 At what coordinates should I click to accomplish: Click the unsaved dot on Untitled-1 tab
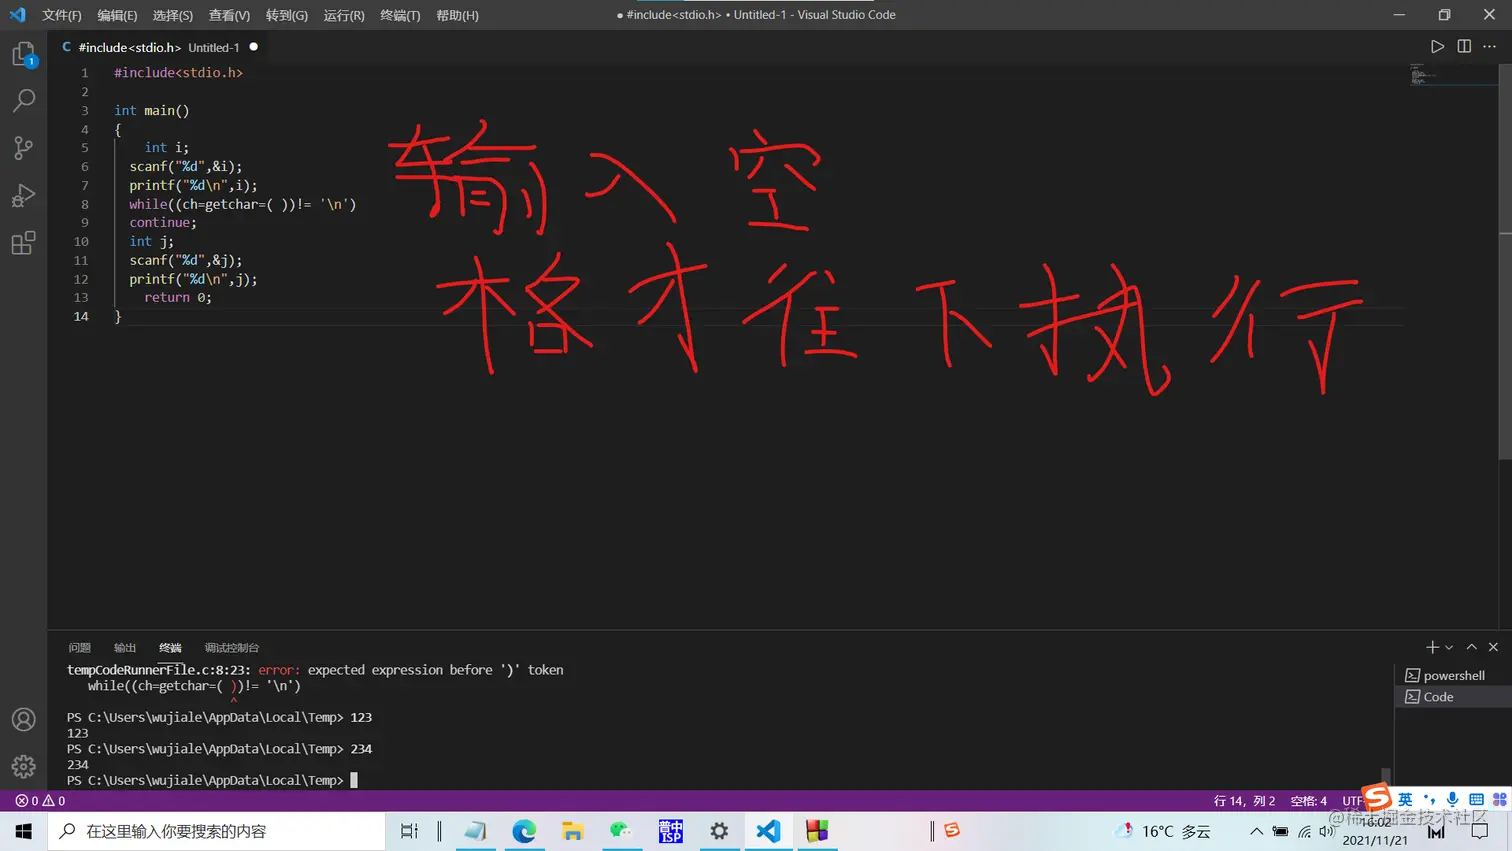click(253, 47)
